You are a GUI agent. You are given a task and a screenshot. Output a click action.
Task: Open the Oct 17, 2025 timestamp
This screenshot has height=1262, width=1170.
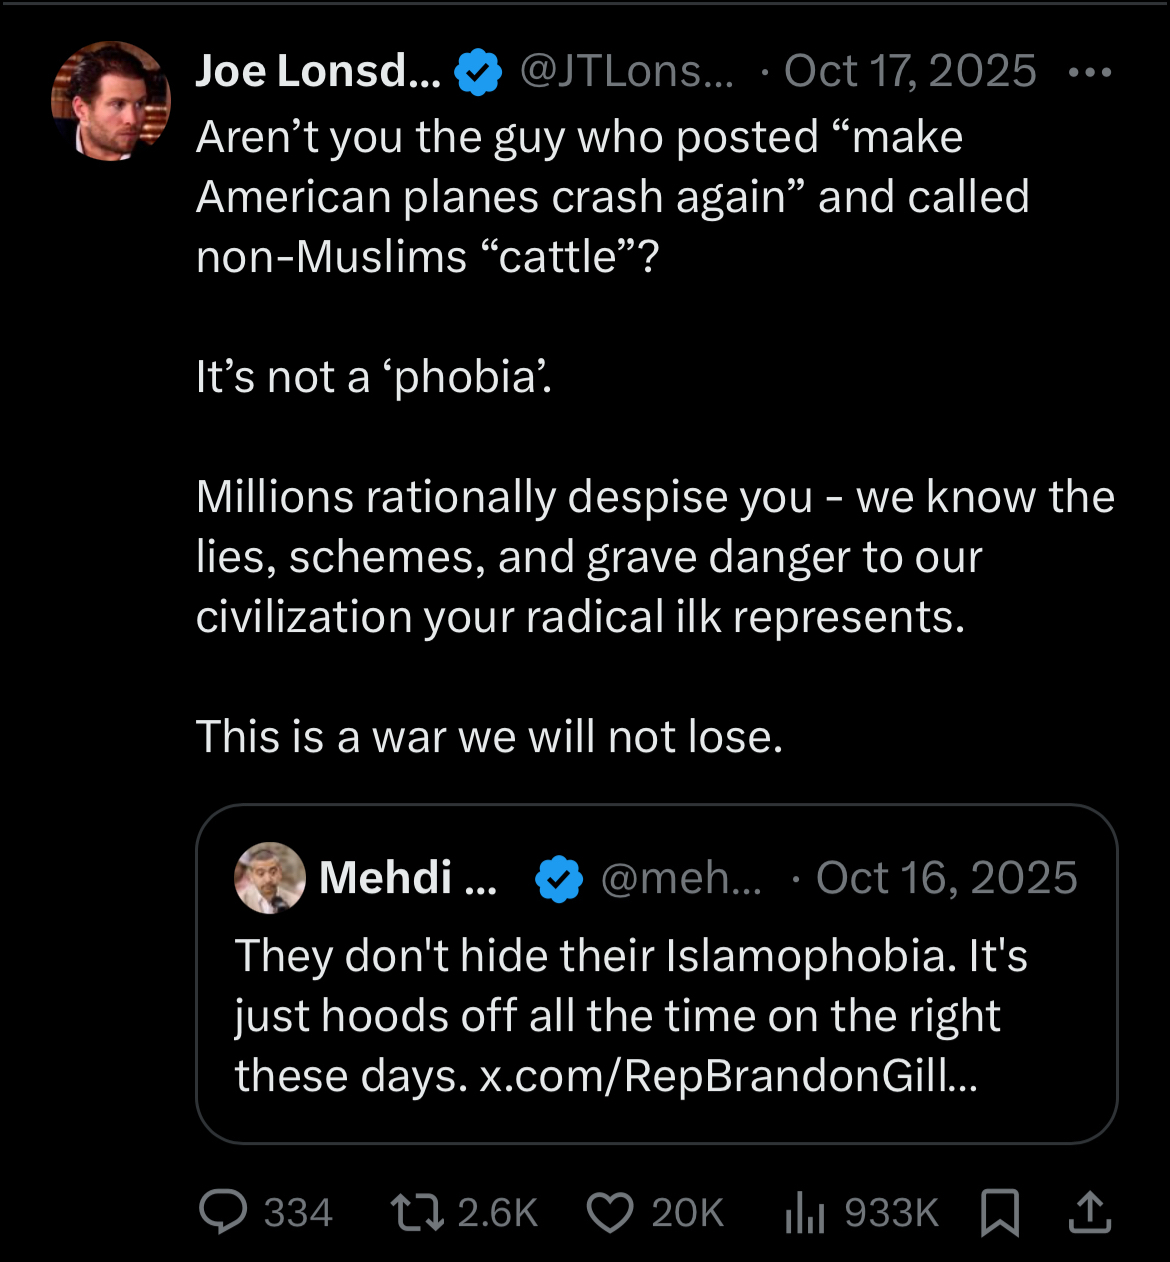pos(910,72)
